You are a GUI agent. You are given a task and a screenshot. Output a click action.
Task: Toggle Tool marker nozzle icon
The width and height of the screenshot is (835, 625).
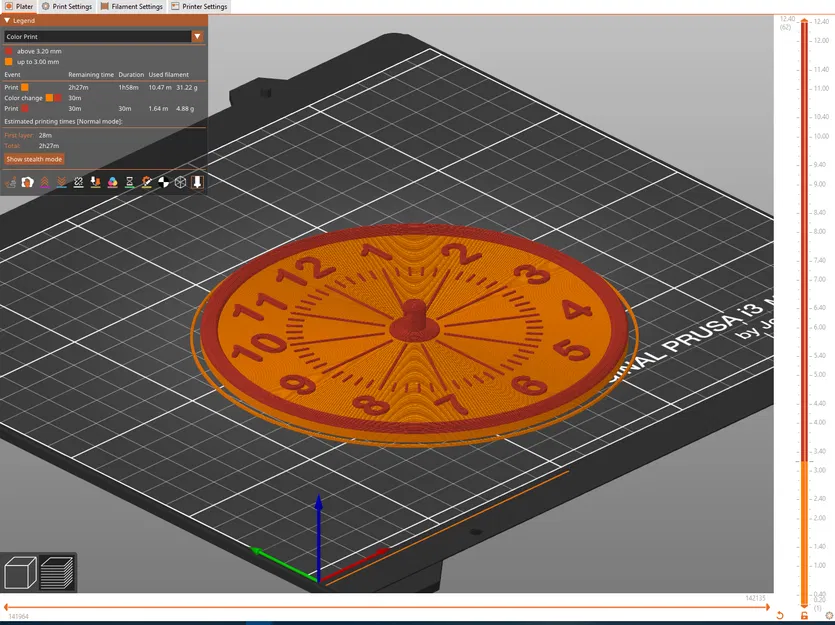pyautogui.click(x=198, y=183)
